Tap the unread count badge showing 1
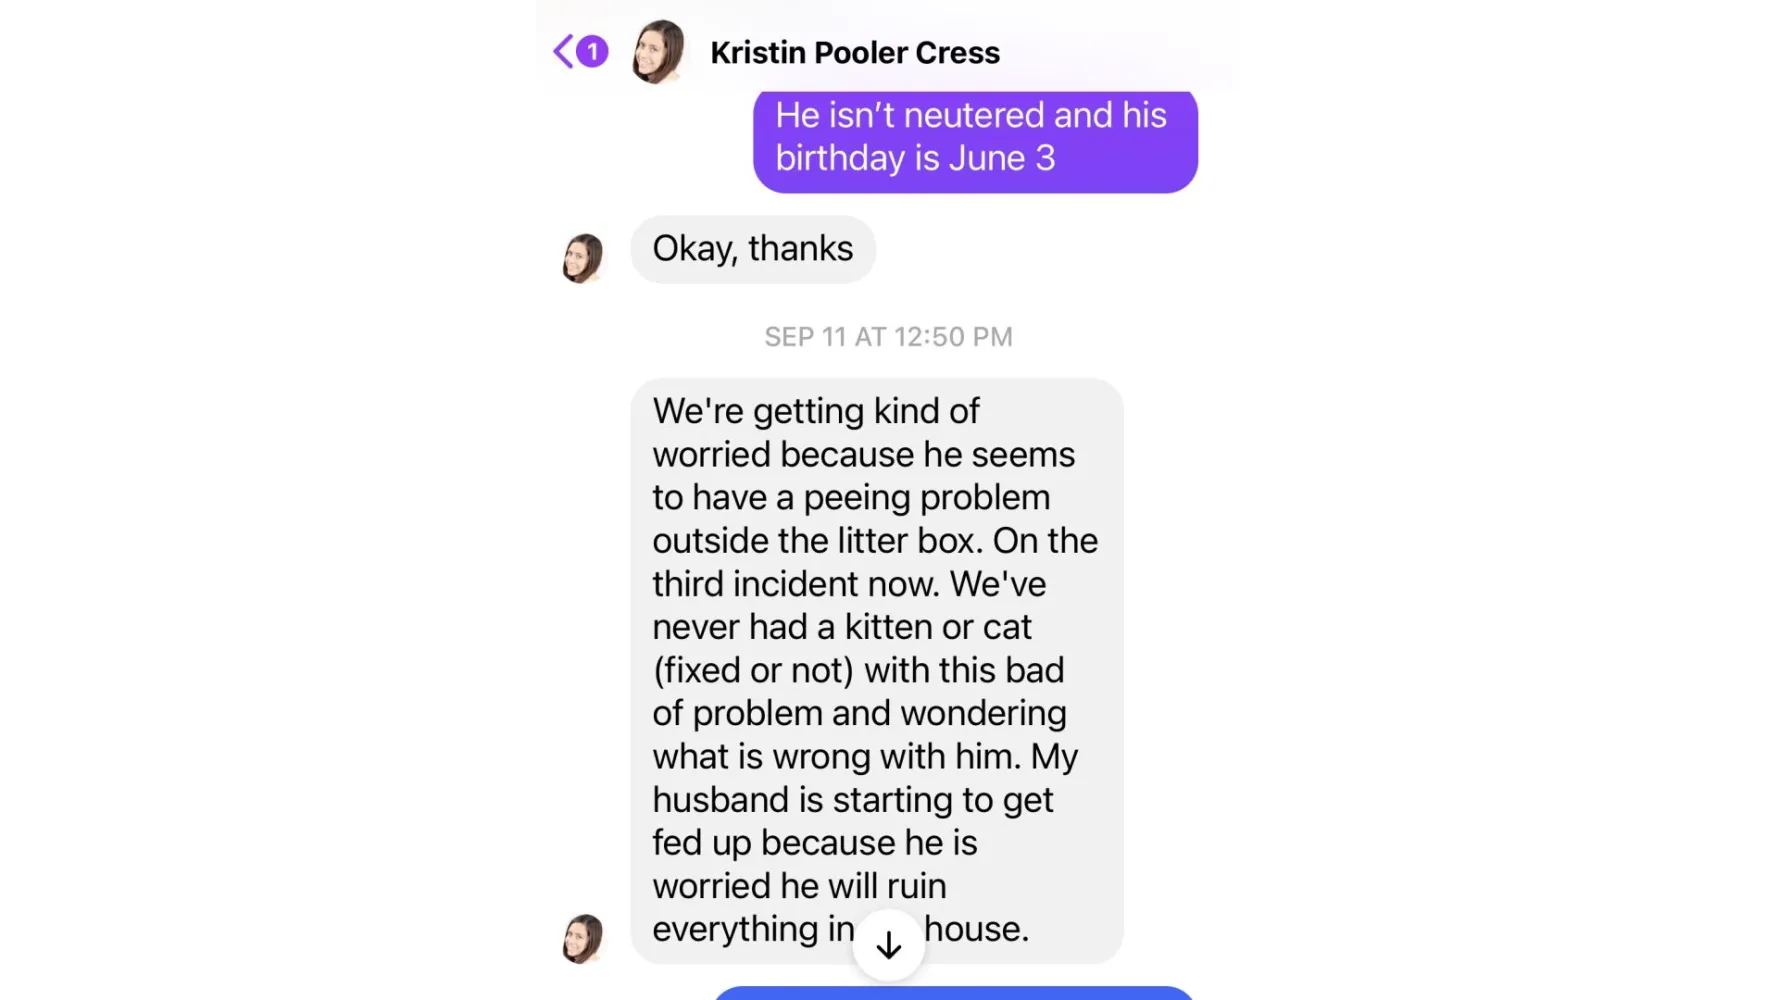 592,51
